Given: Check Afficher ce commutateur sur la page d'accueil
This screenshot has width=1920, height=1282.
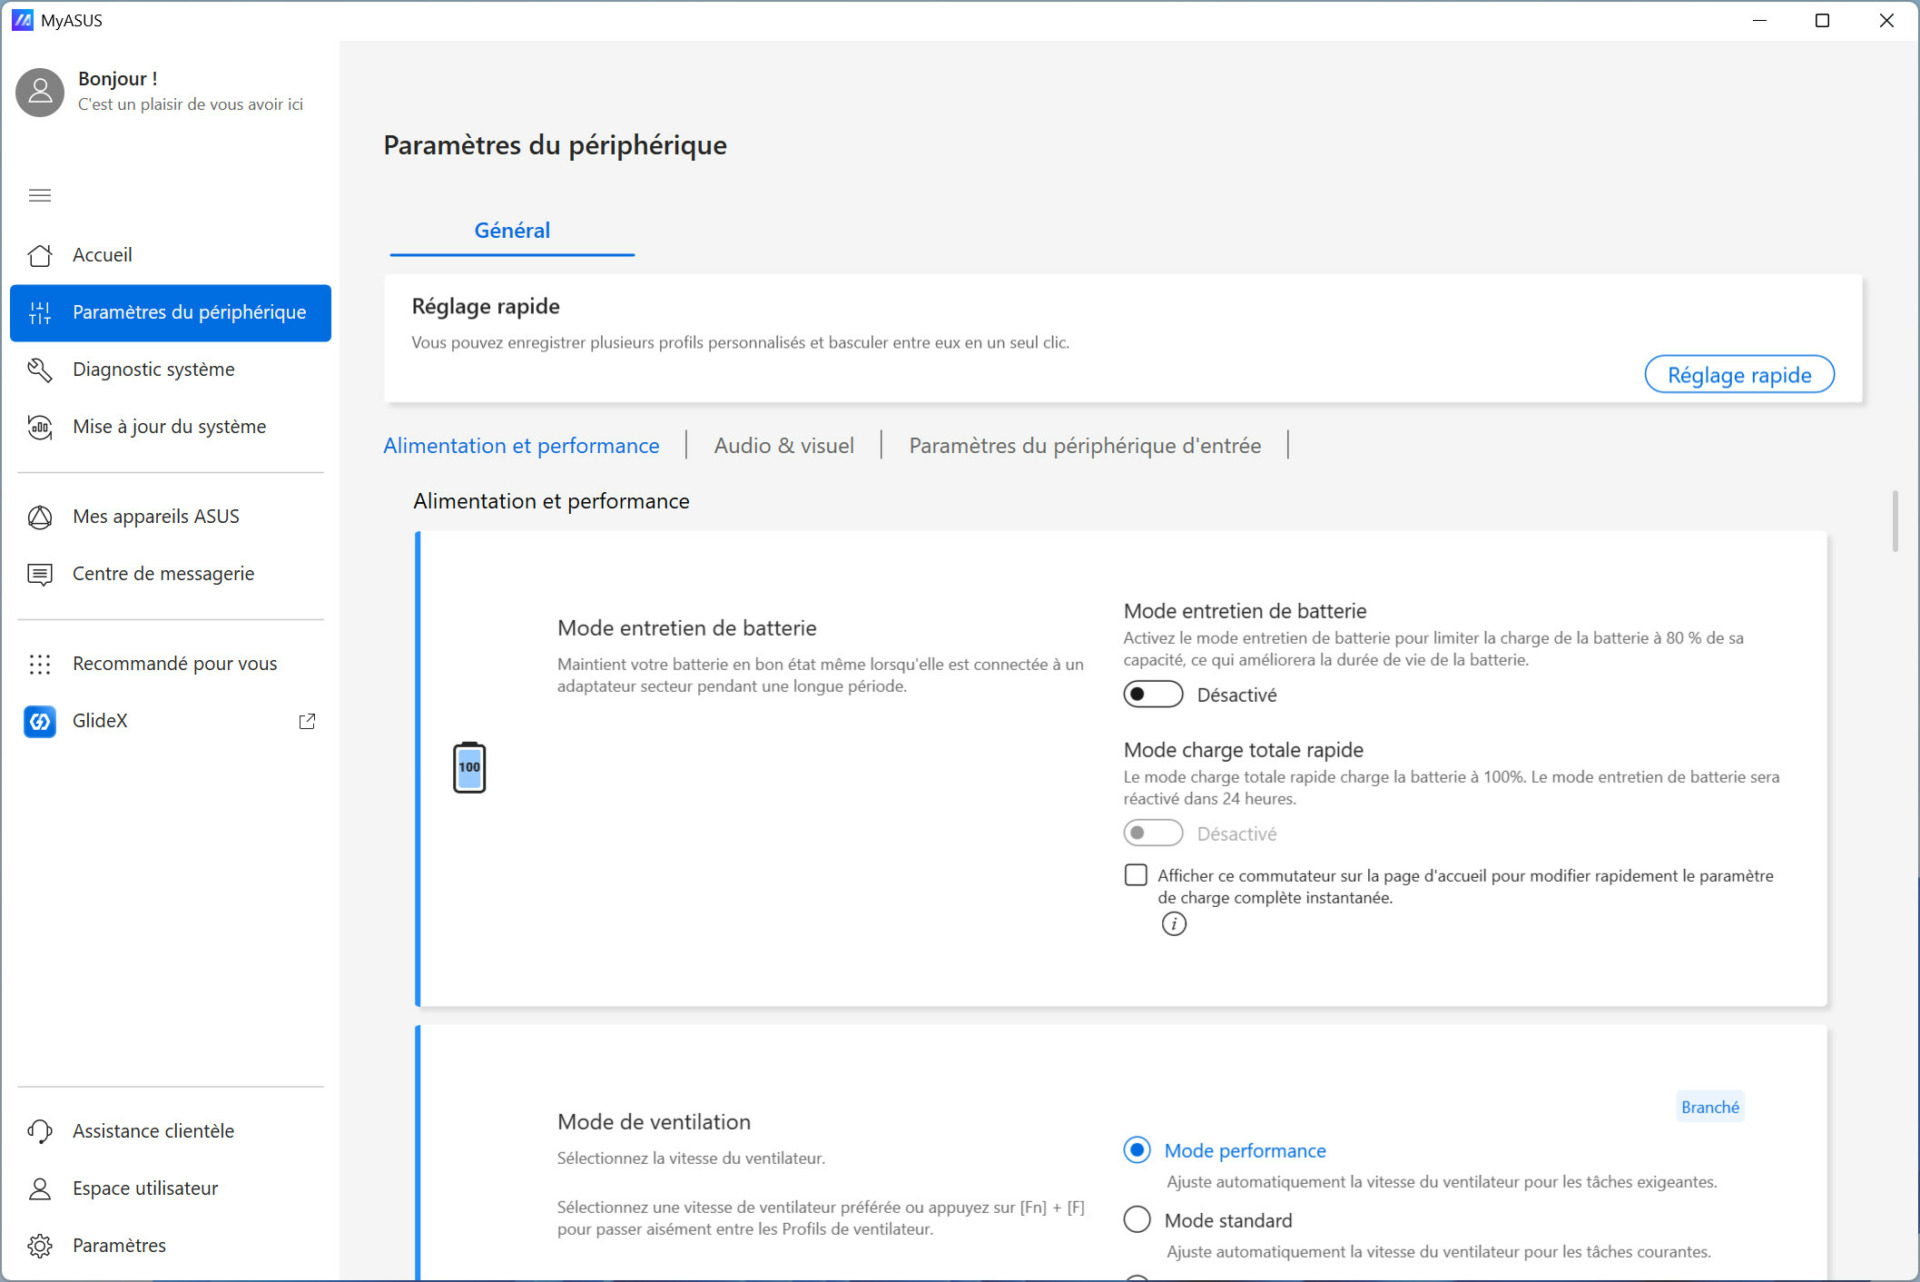Looking at the screenshot, I should tap(1135, 874).
